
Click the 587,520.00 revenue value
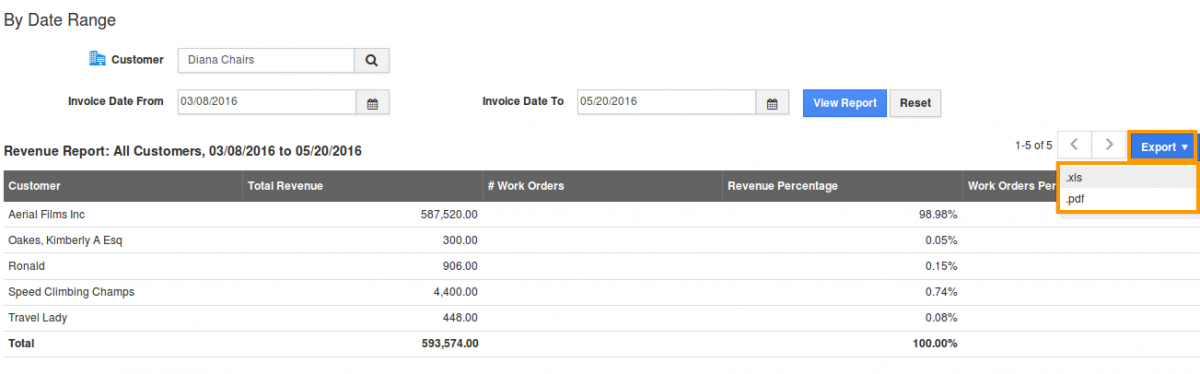[x=450, y=214]
